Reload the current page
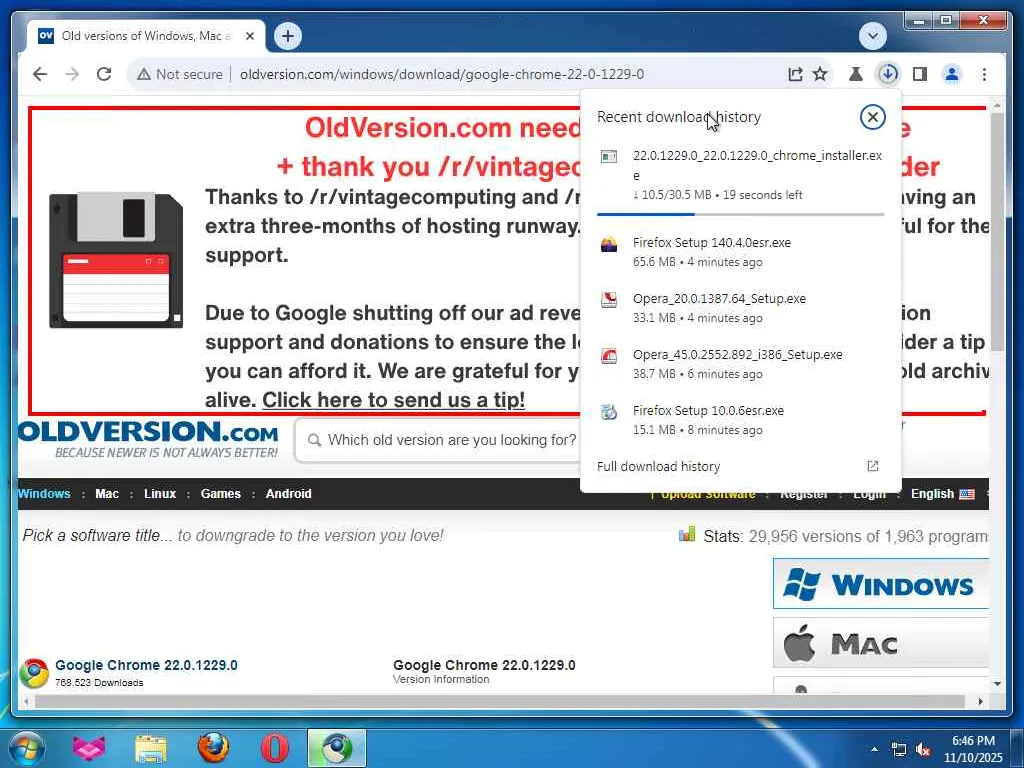1024x768 pixels. point(104,74)
